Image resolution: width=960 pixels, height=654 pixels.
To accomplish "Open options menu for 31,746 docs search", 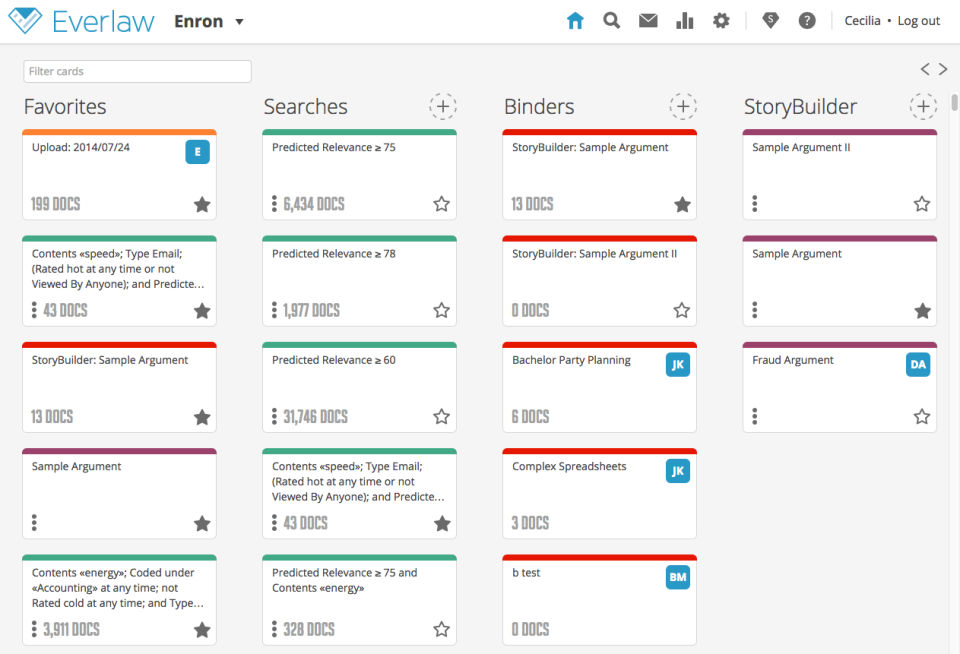I will 274,416.
